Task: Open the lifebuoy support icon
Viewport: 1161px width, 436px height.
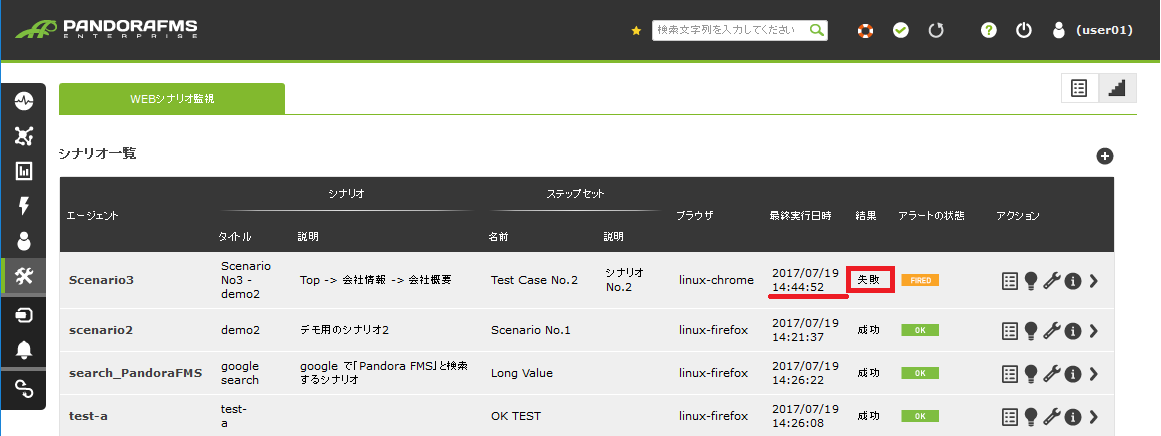Action: (x=865, y=30)
